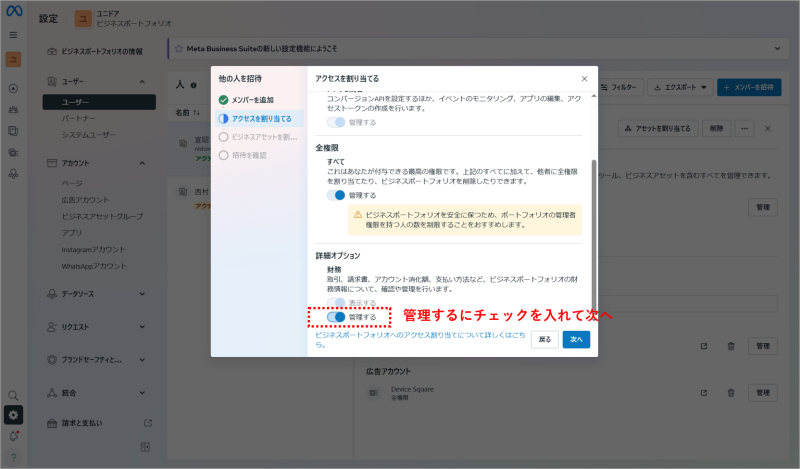Viewport: 800px width, 469px height.
Task: Click the trash icon above 広告アカウント section
Action: [731, 346]
